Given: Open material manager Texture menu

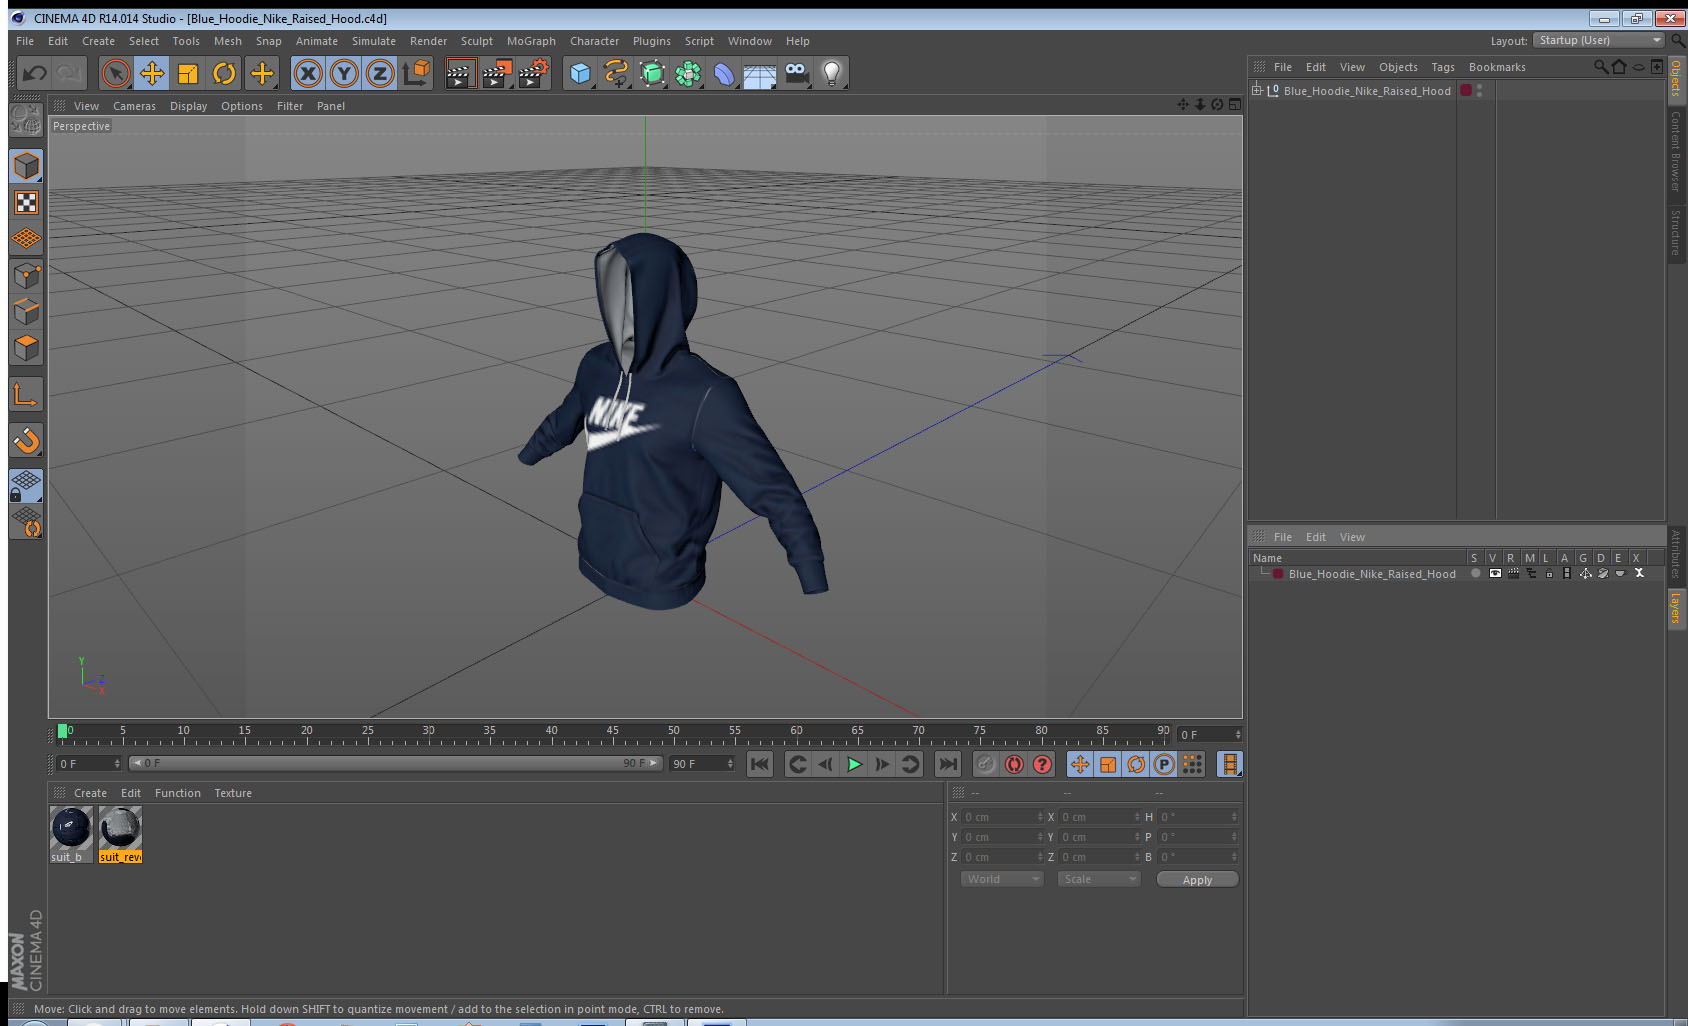Looking at the screenshot, I should pos(233,793).
